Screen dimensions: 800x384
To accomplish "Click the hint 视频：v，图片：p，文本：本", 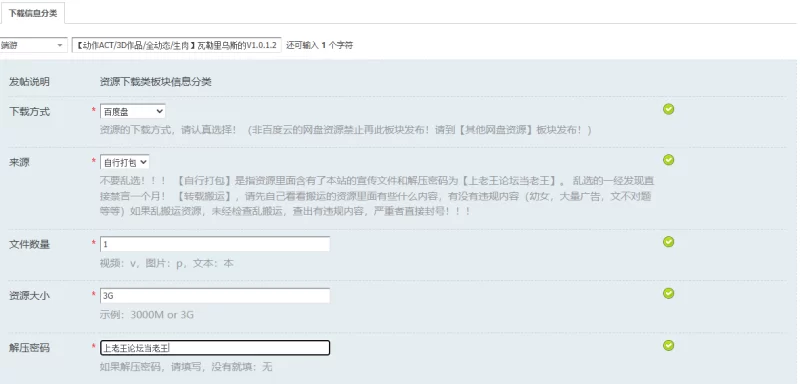I will tap(167, 264).
